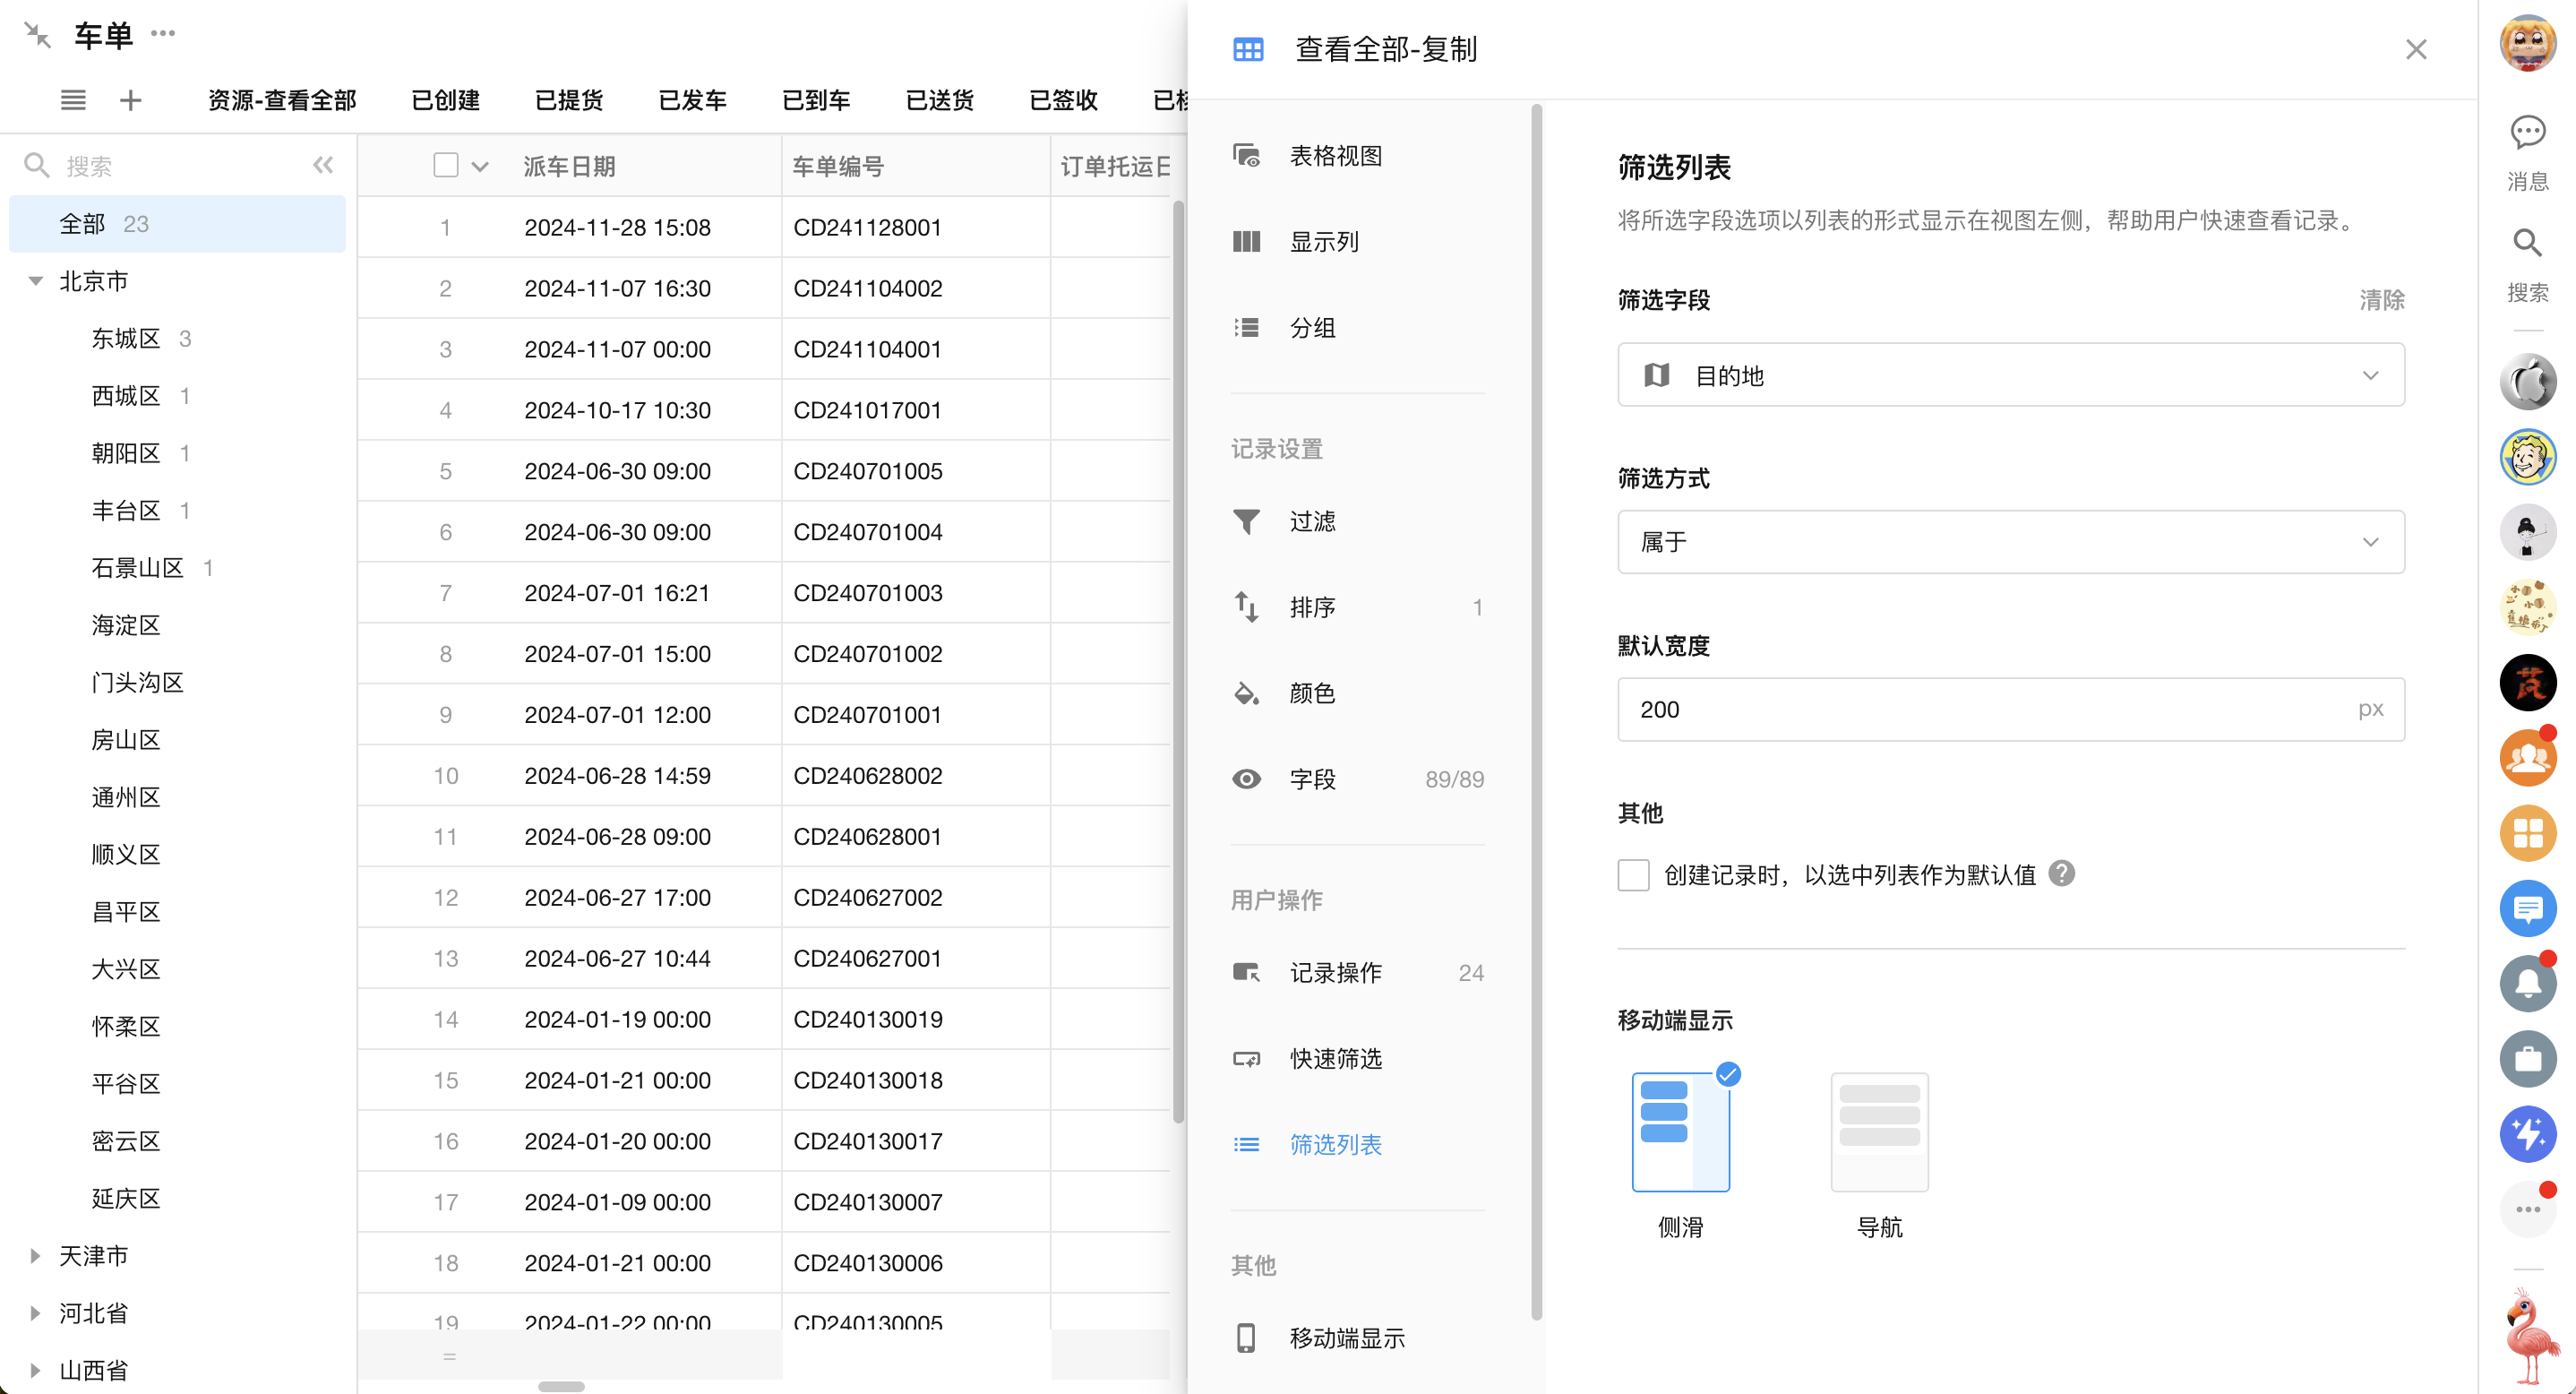Viewport: 2576px width, 1394px height.
Task: Close the 查看全部-复制 settings panel
Action: tap(2416, 49)
